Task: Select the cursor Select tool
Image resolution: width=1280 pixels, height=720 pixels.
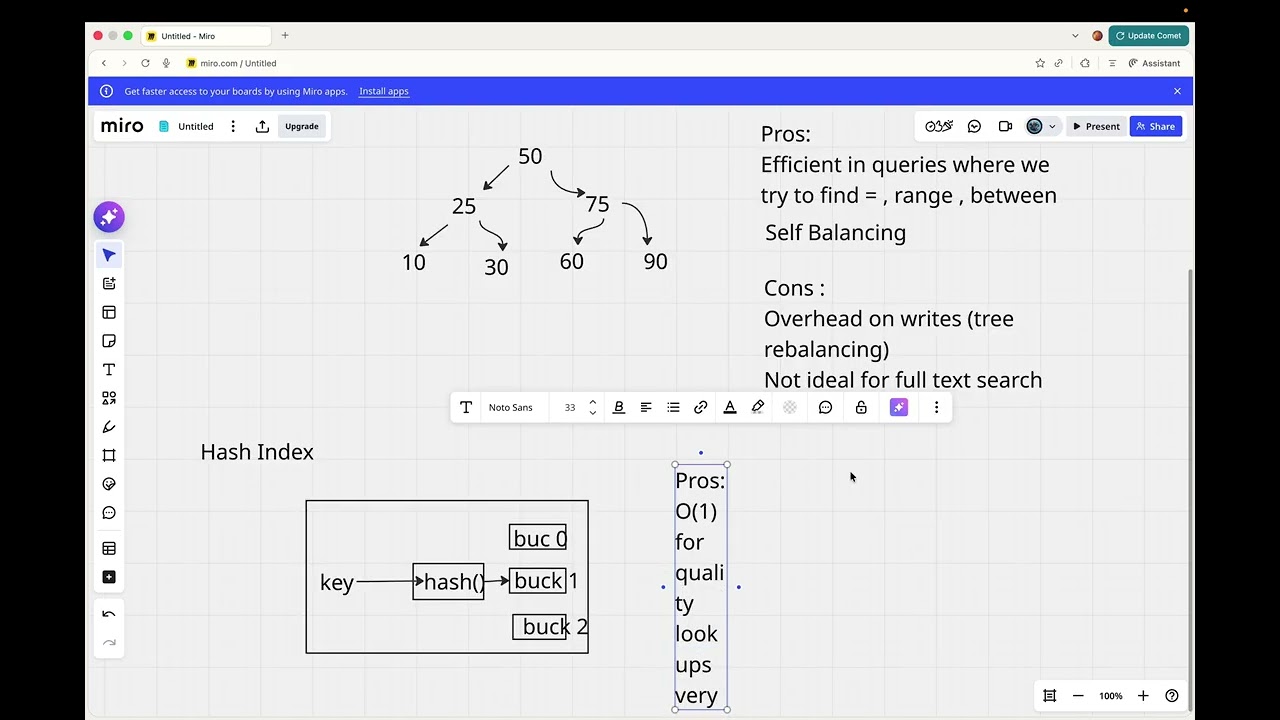Action: 109,255
